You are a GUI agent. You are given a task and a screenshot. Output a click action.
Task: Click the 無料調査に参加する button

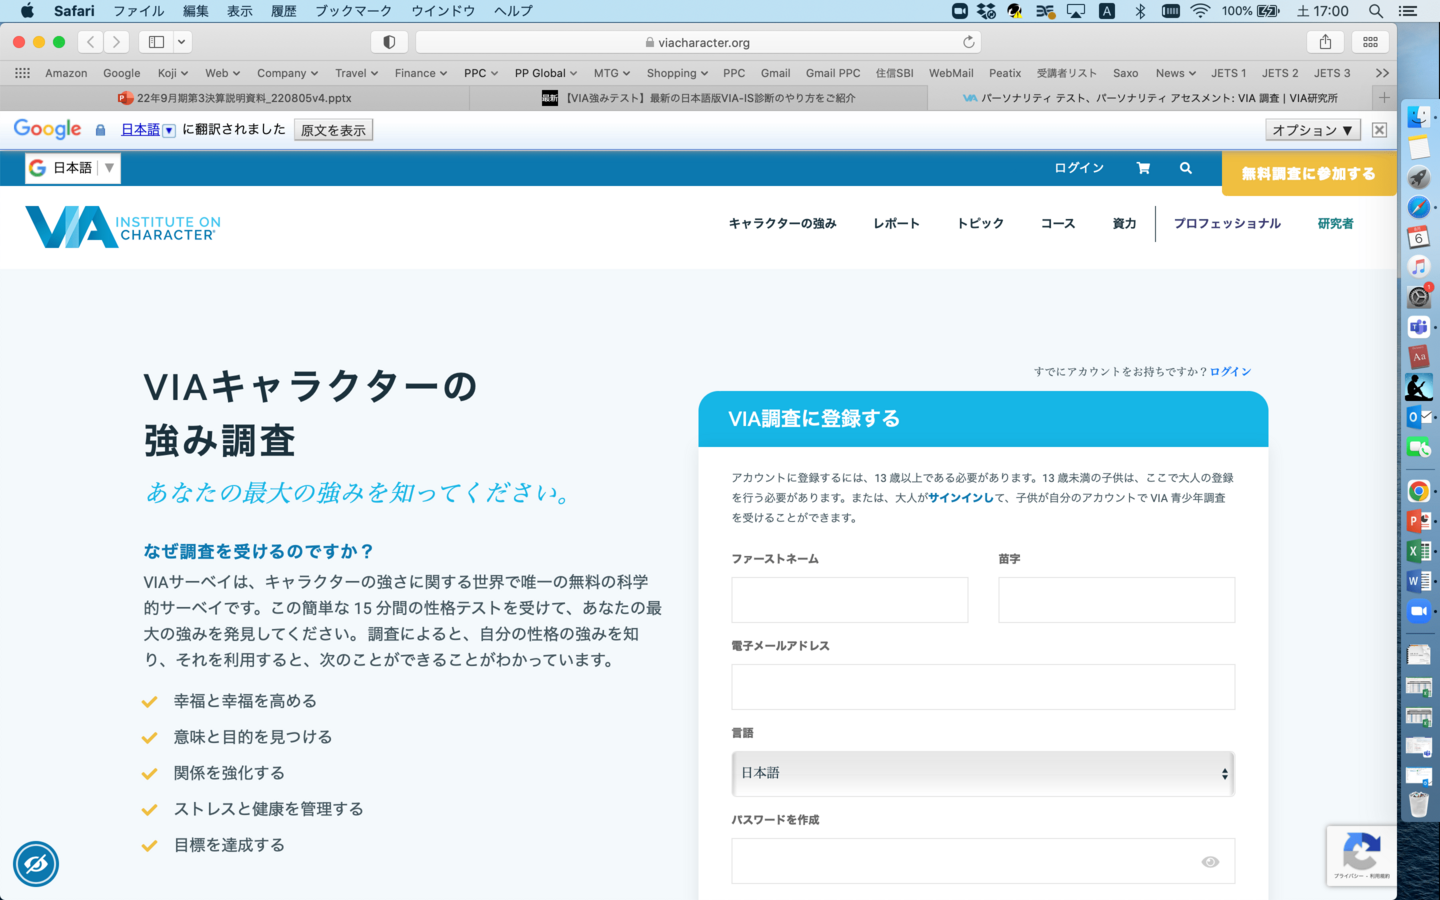pos(1308,173)
